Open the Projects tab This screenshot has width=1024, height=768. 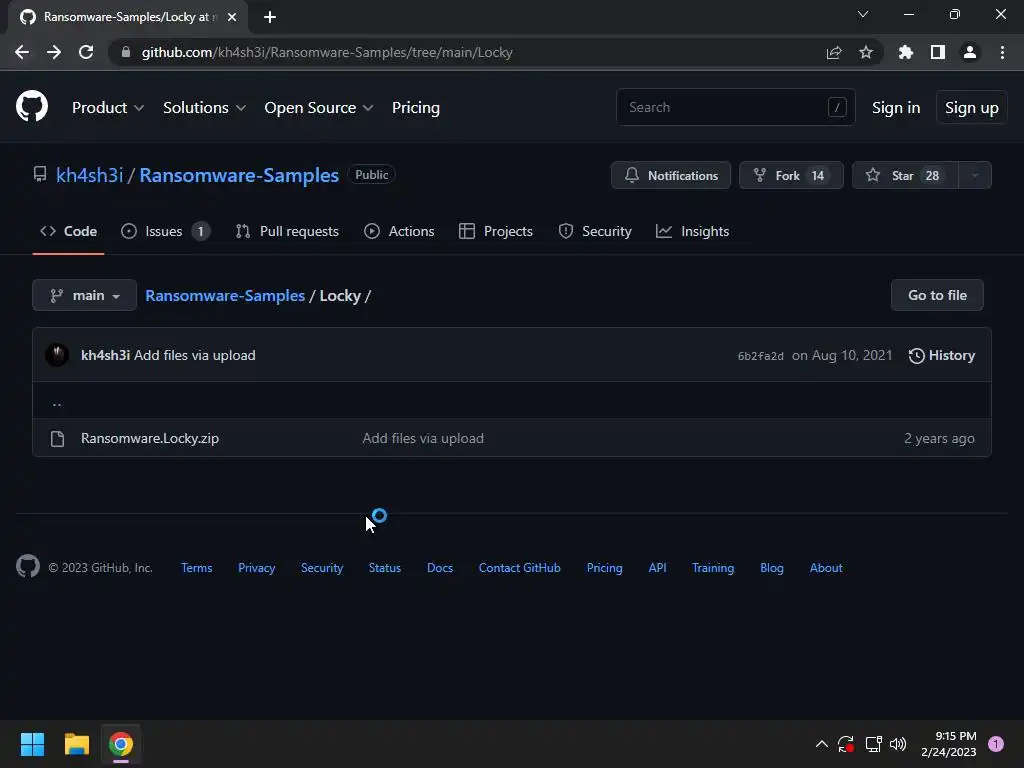(x=496, y=231)
